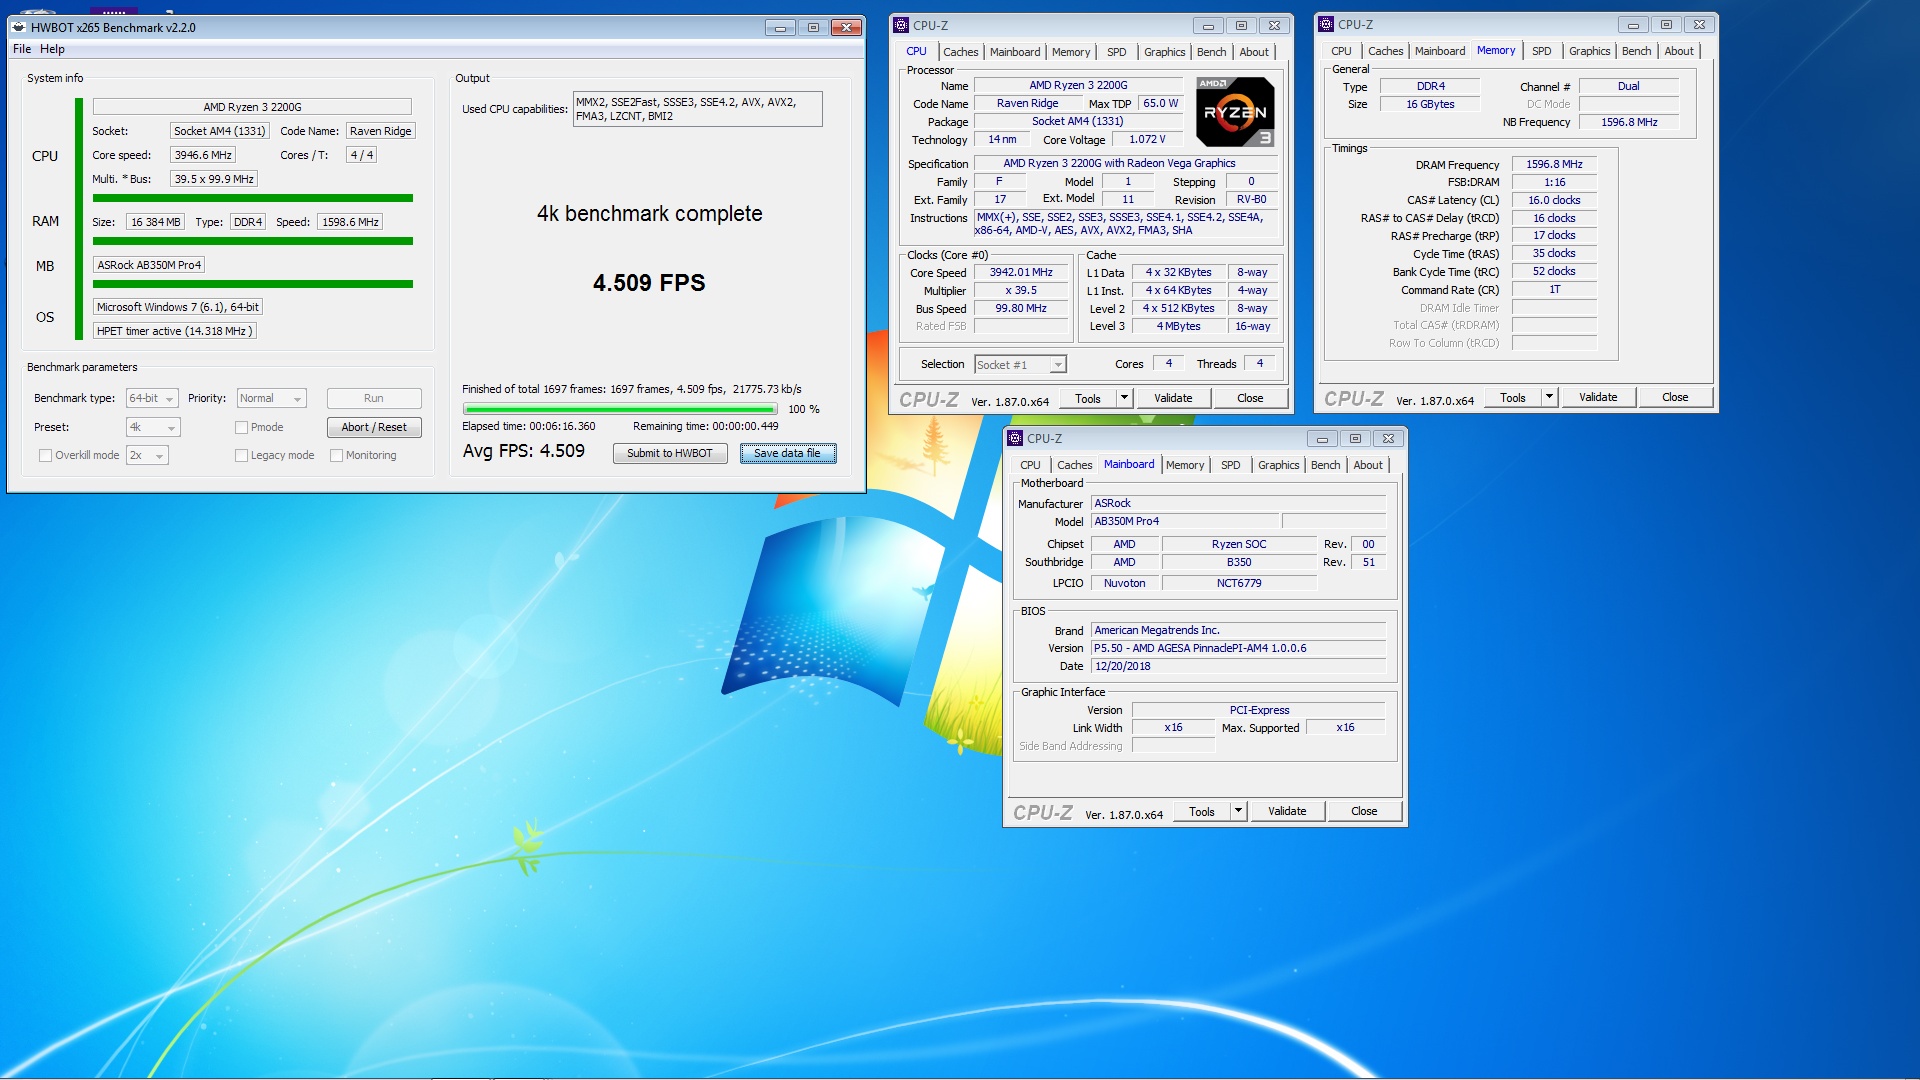Minimize the CPU-Z processor window
Viewport: 1920px width, 1080px height.
click(x=1208, y=26)
